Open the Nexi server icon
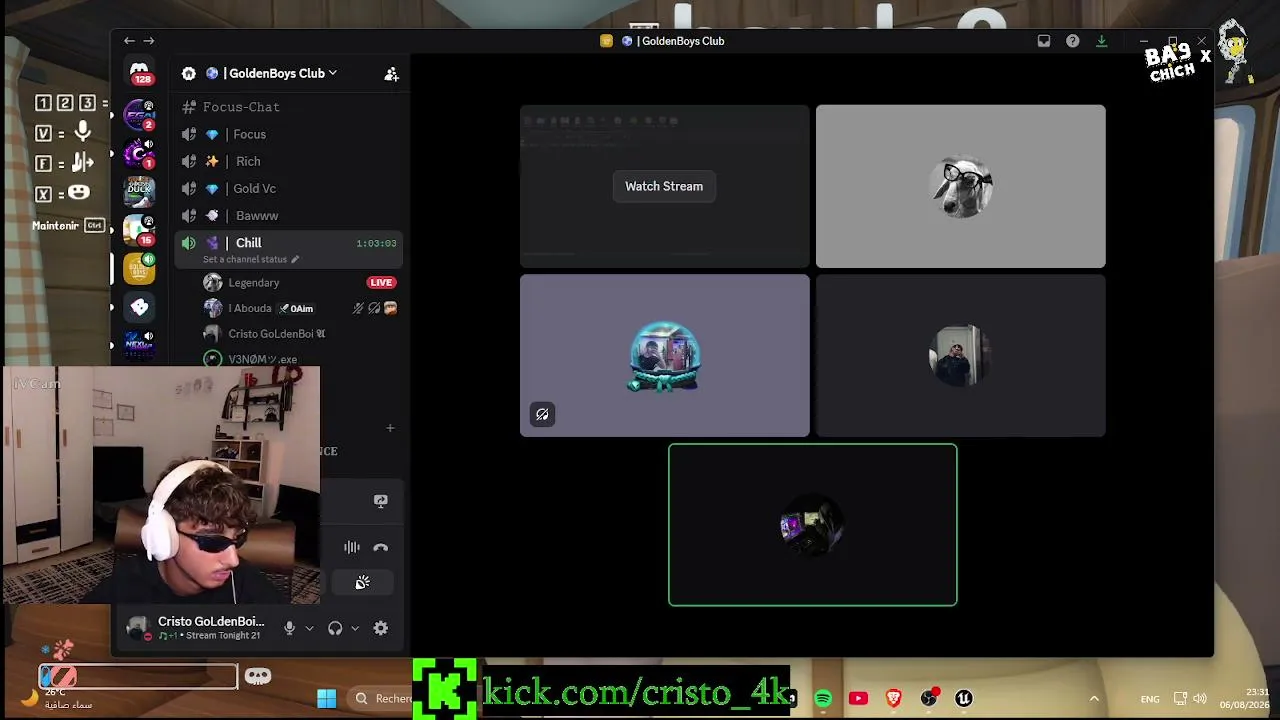 (x=139, y=345)
